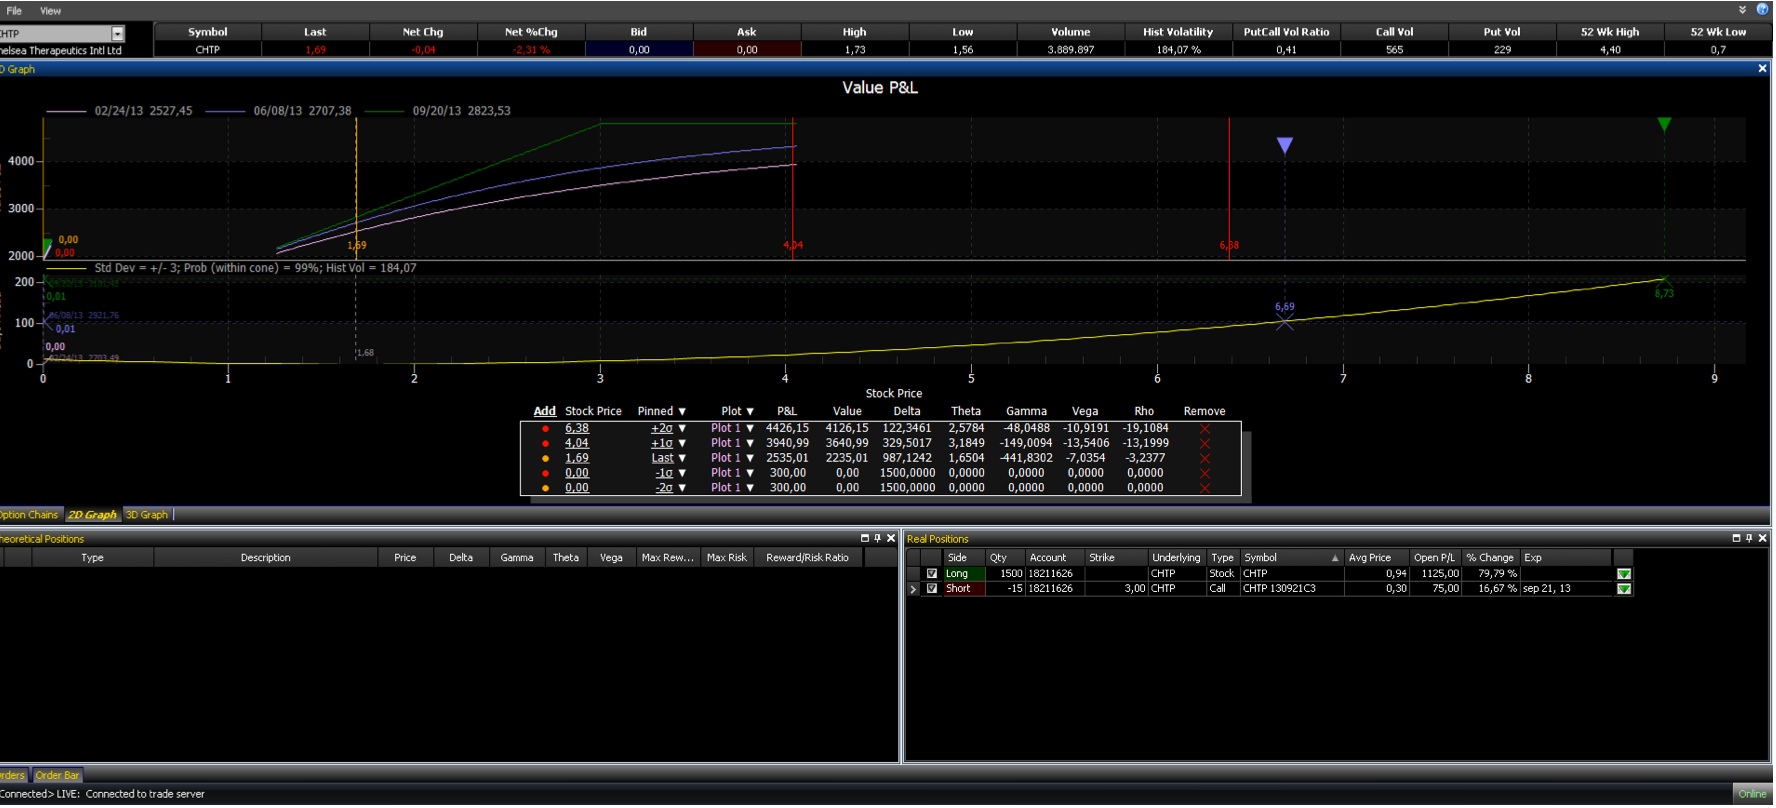Open the symbol CHTP dropdown
The width and height of the screenshot is (1776, 808).
click(117, 34)
